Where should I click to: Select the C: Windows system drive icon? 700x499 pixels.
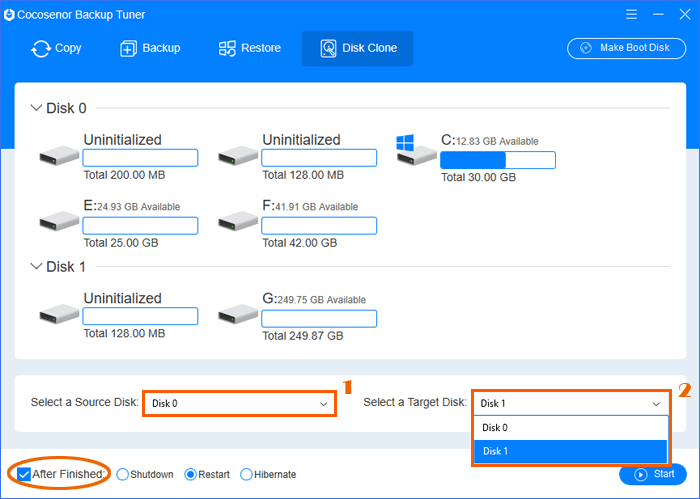point(416,151)
